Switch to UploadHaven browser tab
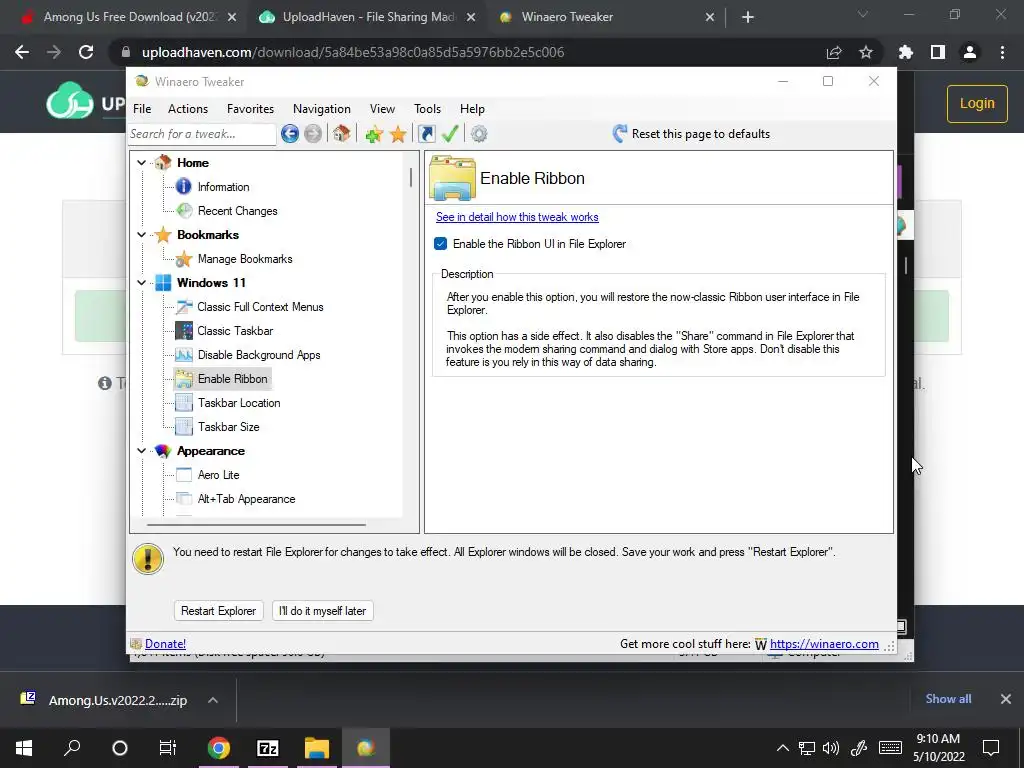This screenshot has height=768, width=1024. (368, 17)
